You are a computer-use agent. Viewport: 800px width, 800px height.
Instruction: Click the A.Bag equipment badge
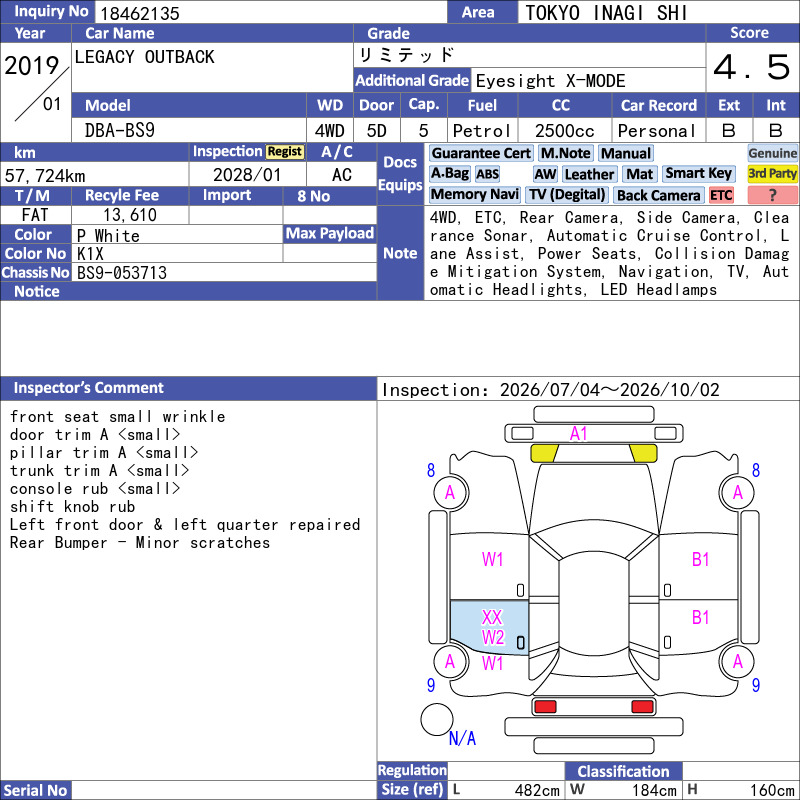(449, 174)
